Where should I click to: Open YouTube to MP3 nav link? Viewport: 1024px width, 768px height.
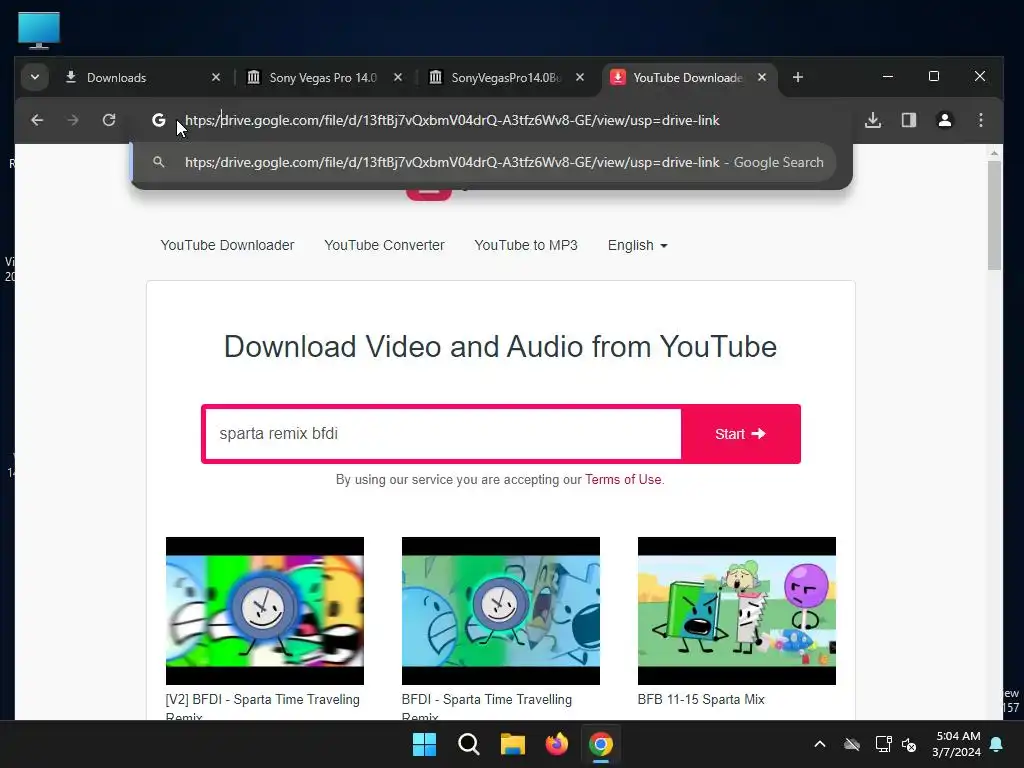pos(526,246)
